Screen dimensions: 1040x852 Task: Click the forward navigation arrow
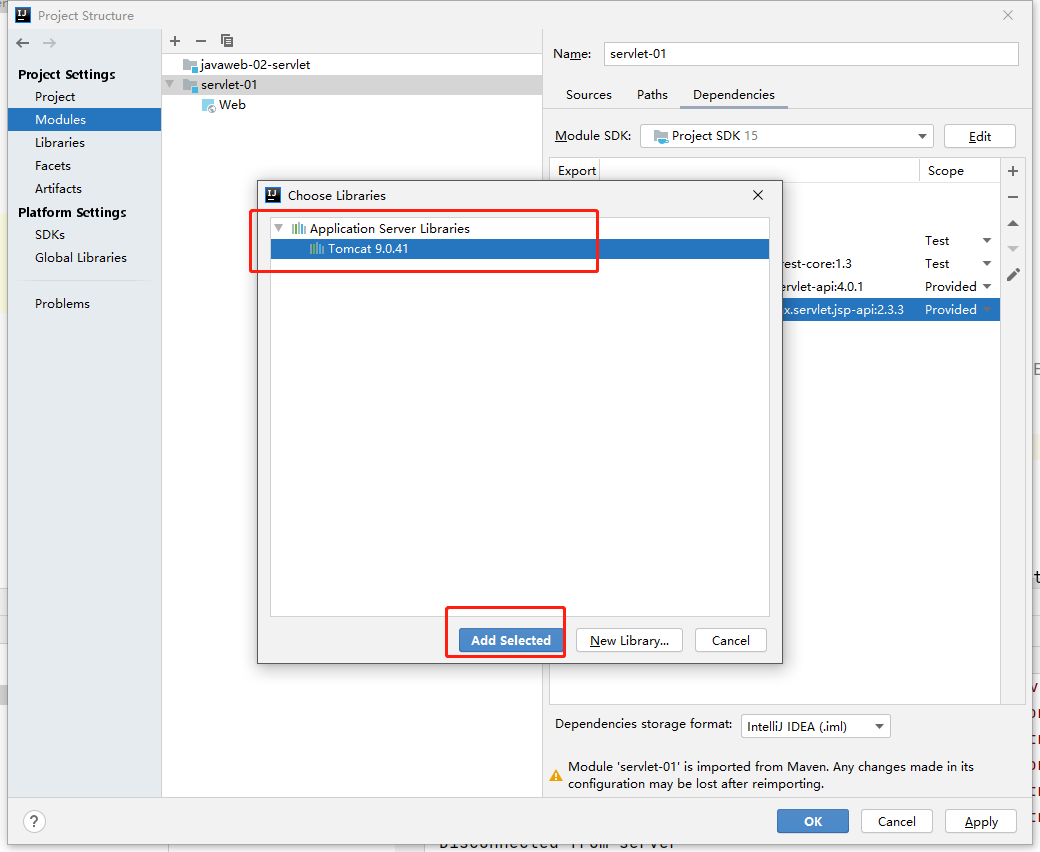point(49,43)
